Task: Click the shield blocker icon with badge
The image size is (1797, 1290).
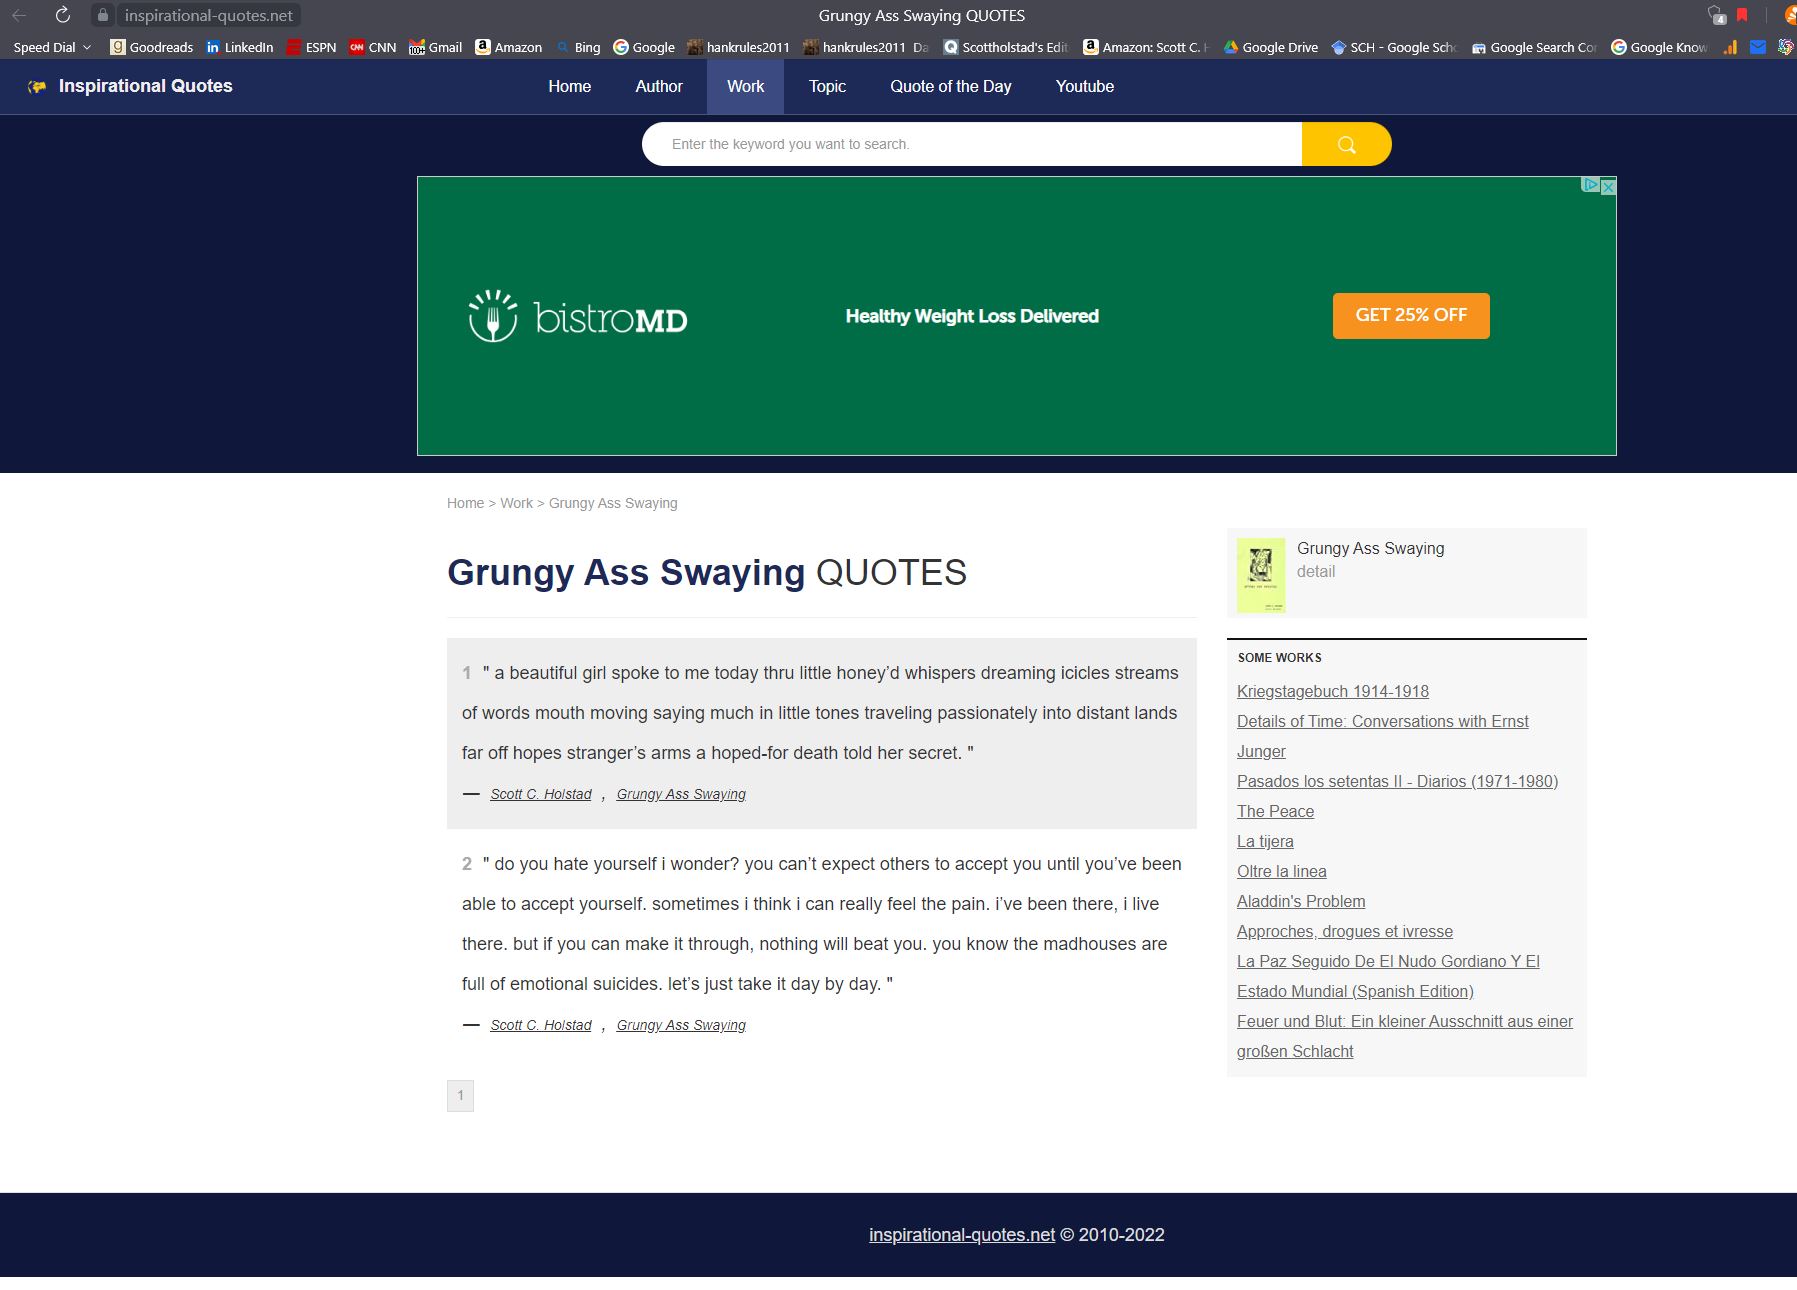Action: 1716,15
